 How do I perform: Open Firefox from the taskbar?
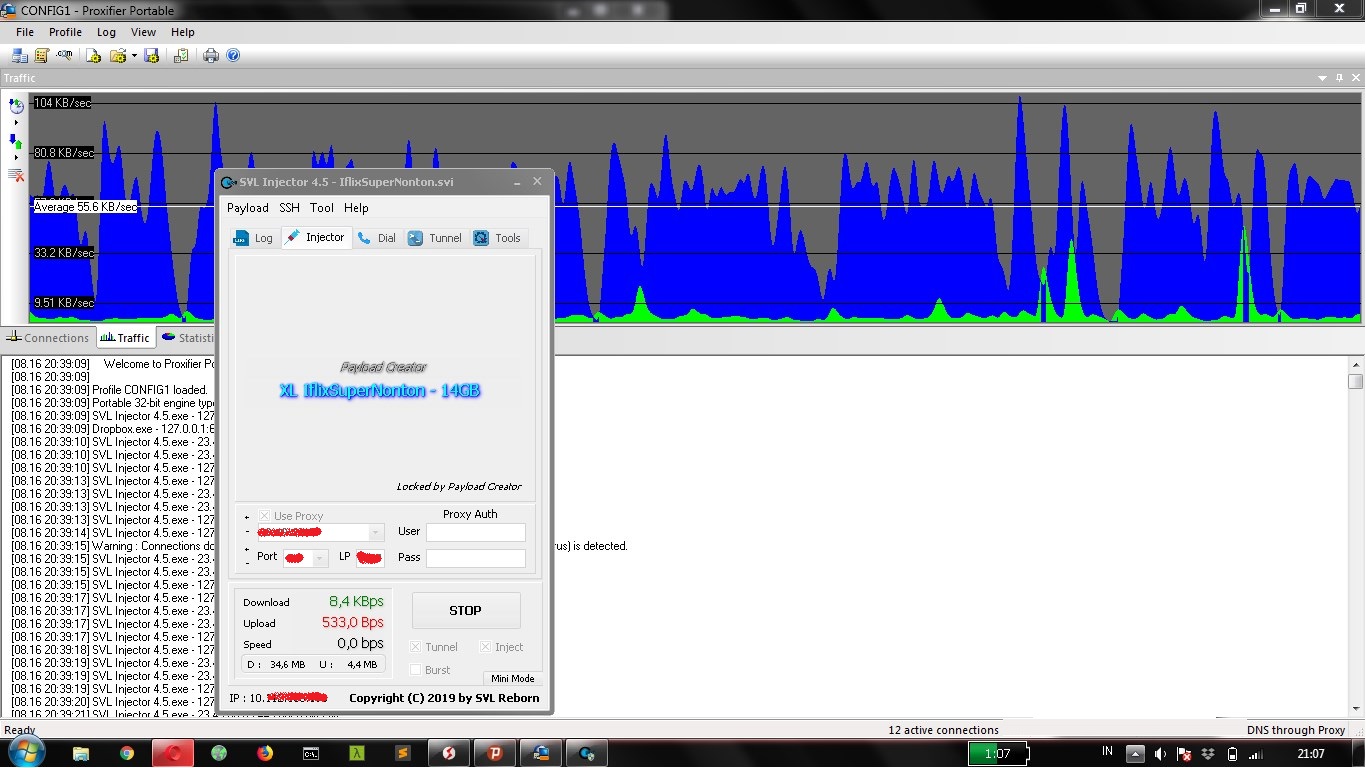pos(265,753)
